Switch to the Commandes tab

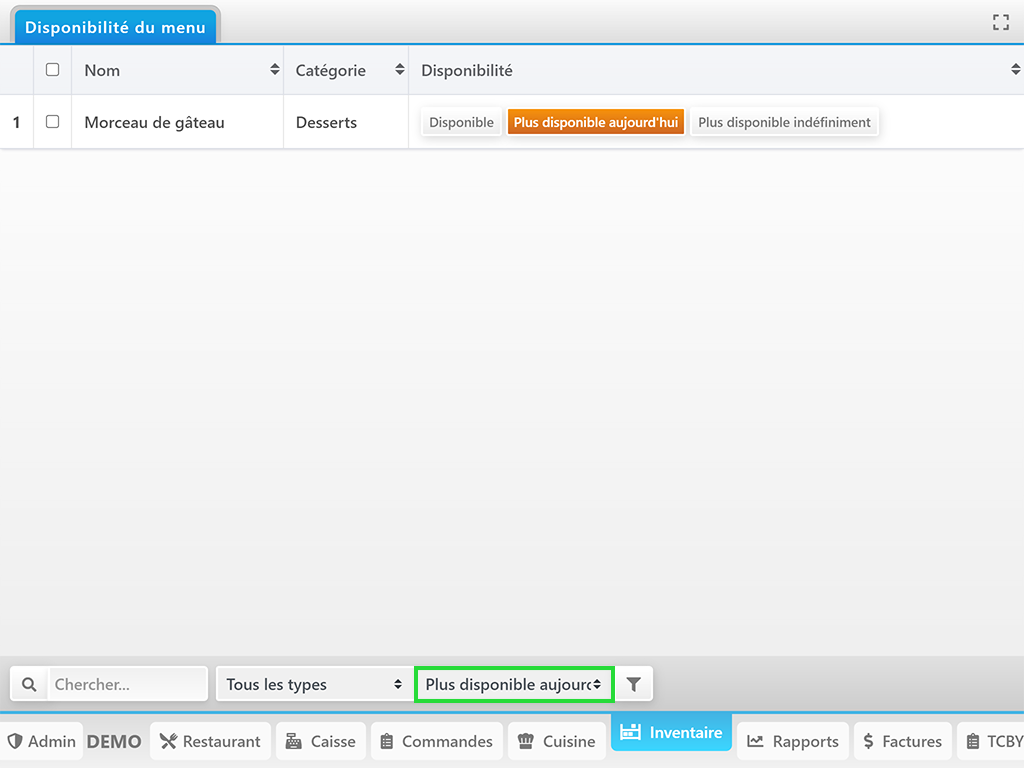[x=436, y=742]
